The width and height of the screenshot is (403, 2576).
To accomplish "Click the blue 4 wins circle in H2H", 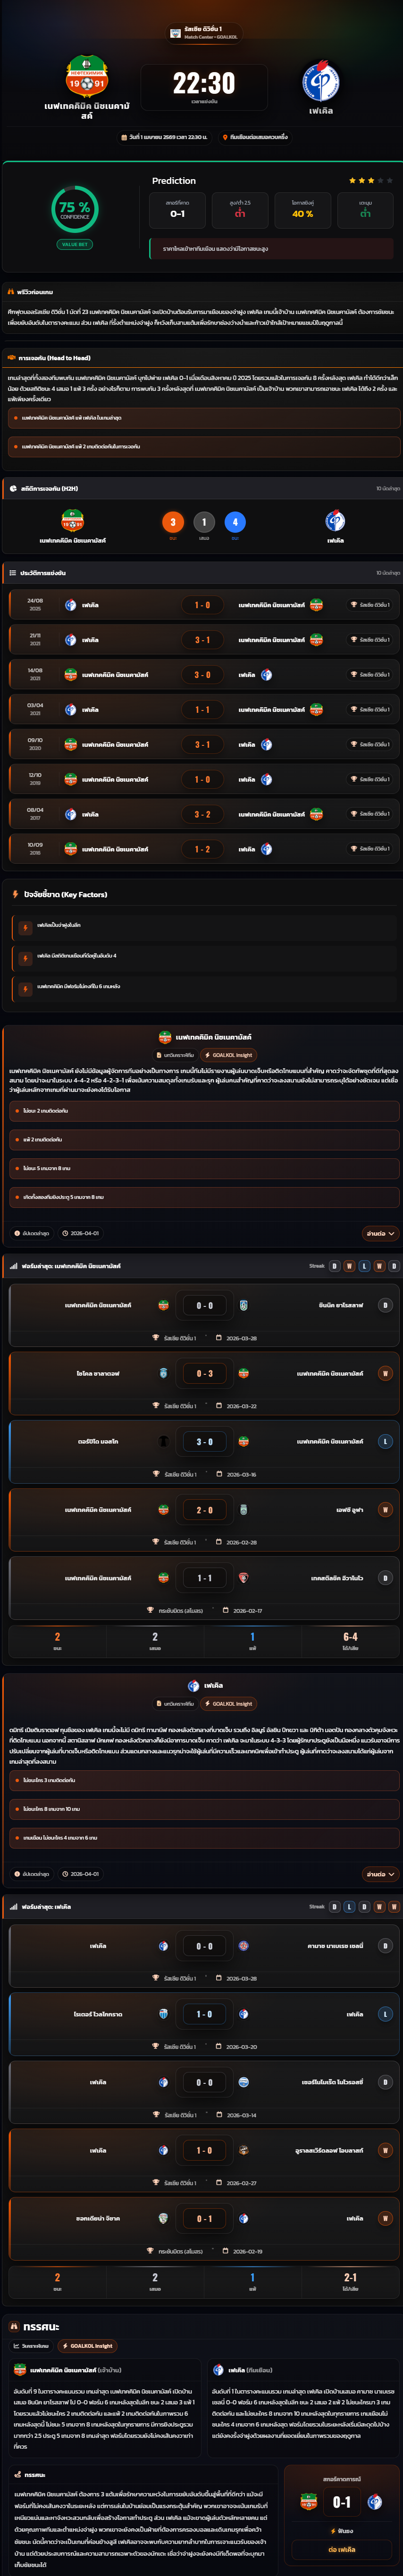I will coord(235,522).
